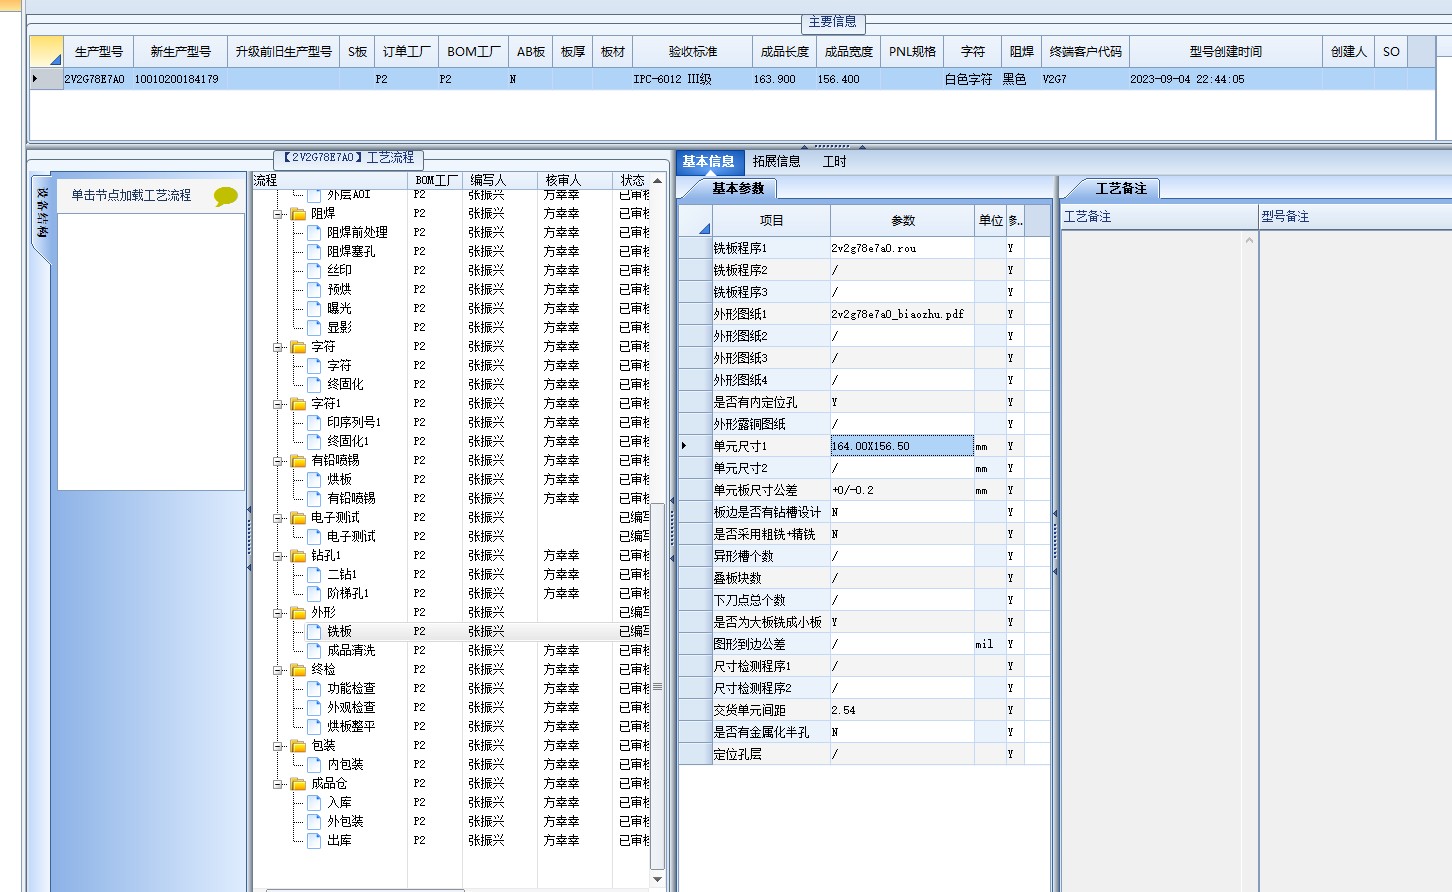Click the 是否有金属化半孔 parameter row

[864, 732]
